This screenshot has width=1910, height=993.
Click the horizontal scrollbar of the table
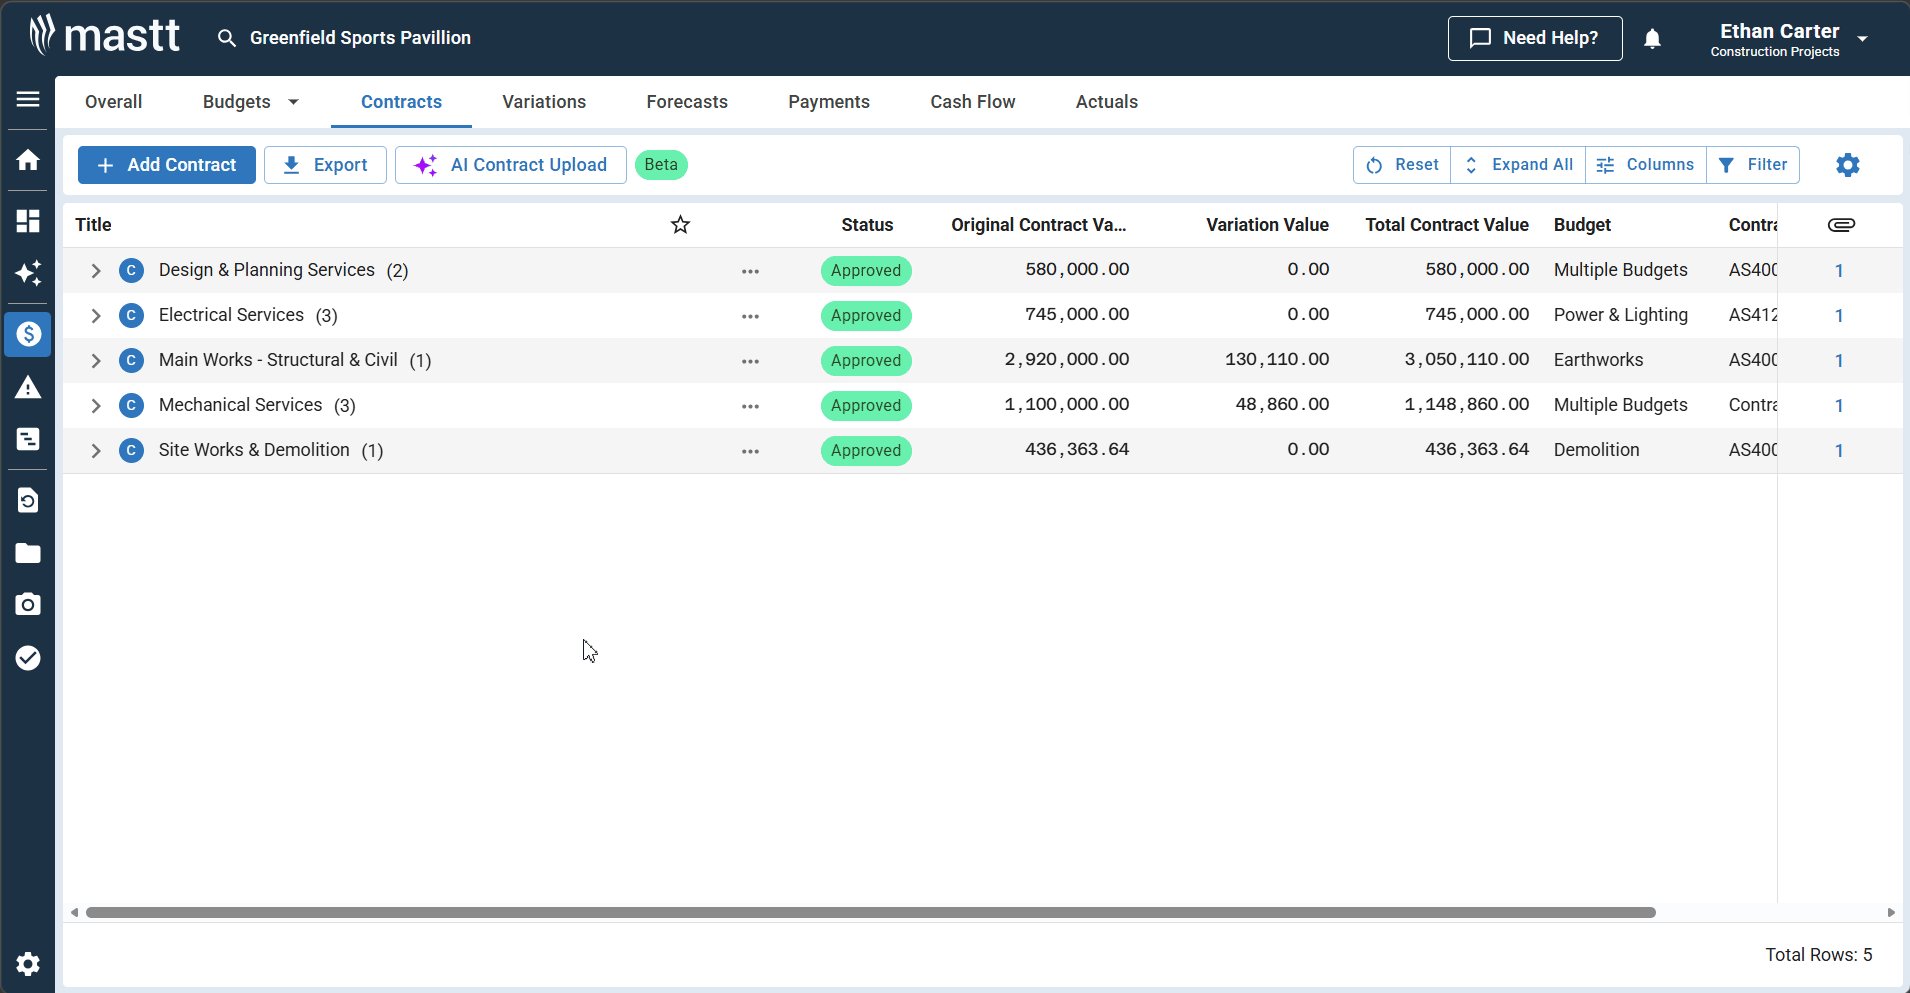click(870, 912)
